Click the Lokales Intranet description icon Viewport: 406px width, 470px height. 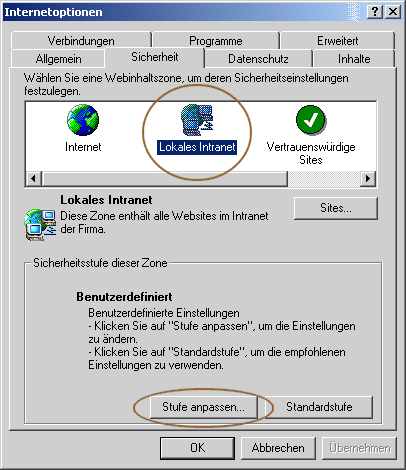tap(40, 224)
